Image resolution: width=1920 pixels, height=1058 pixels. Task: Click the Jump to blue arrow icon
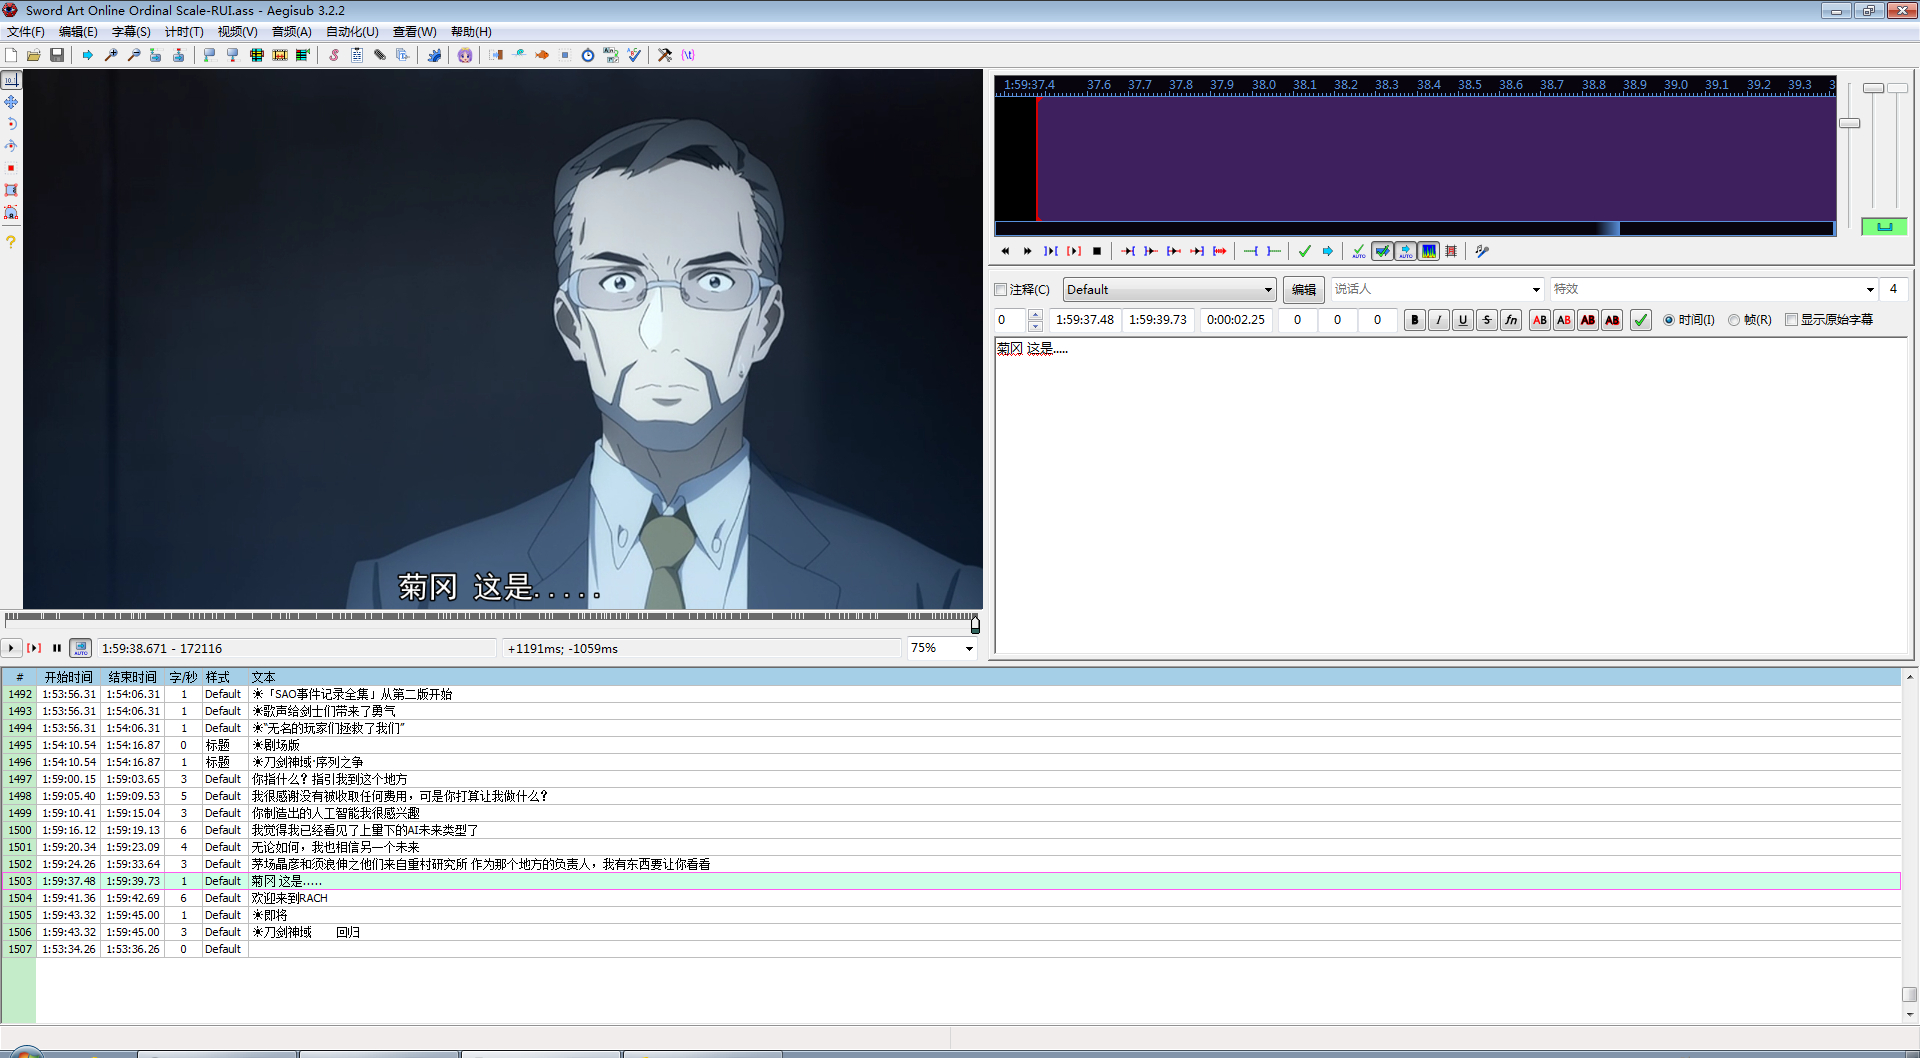click(x=88, y=55)
